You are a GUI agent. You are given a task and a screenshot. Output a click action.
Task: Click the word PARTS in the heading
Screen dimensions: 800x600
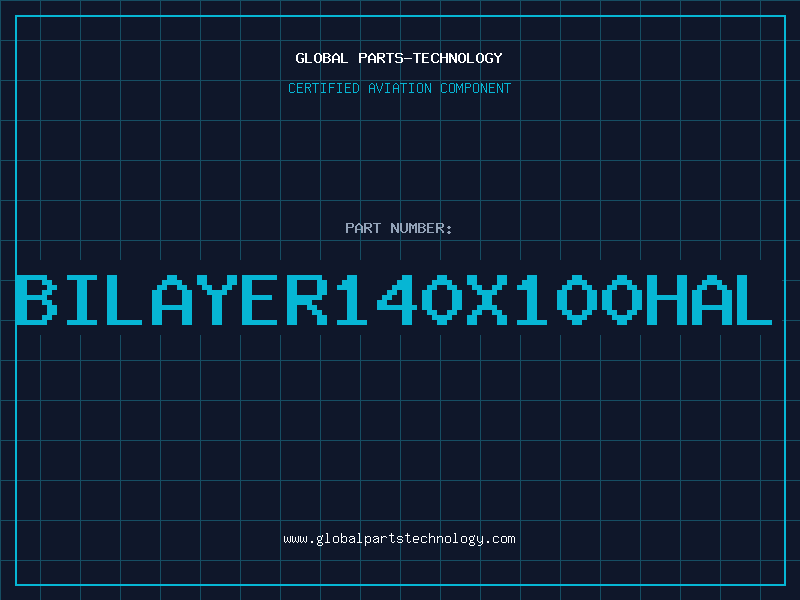[381, 58]
